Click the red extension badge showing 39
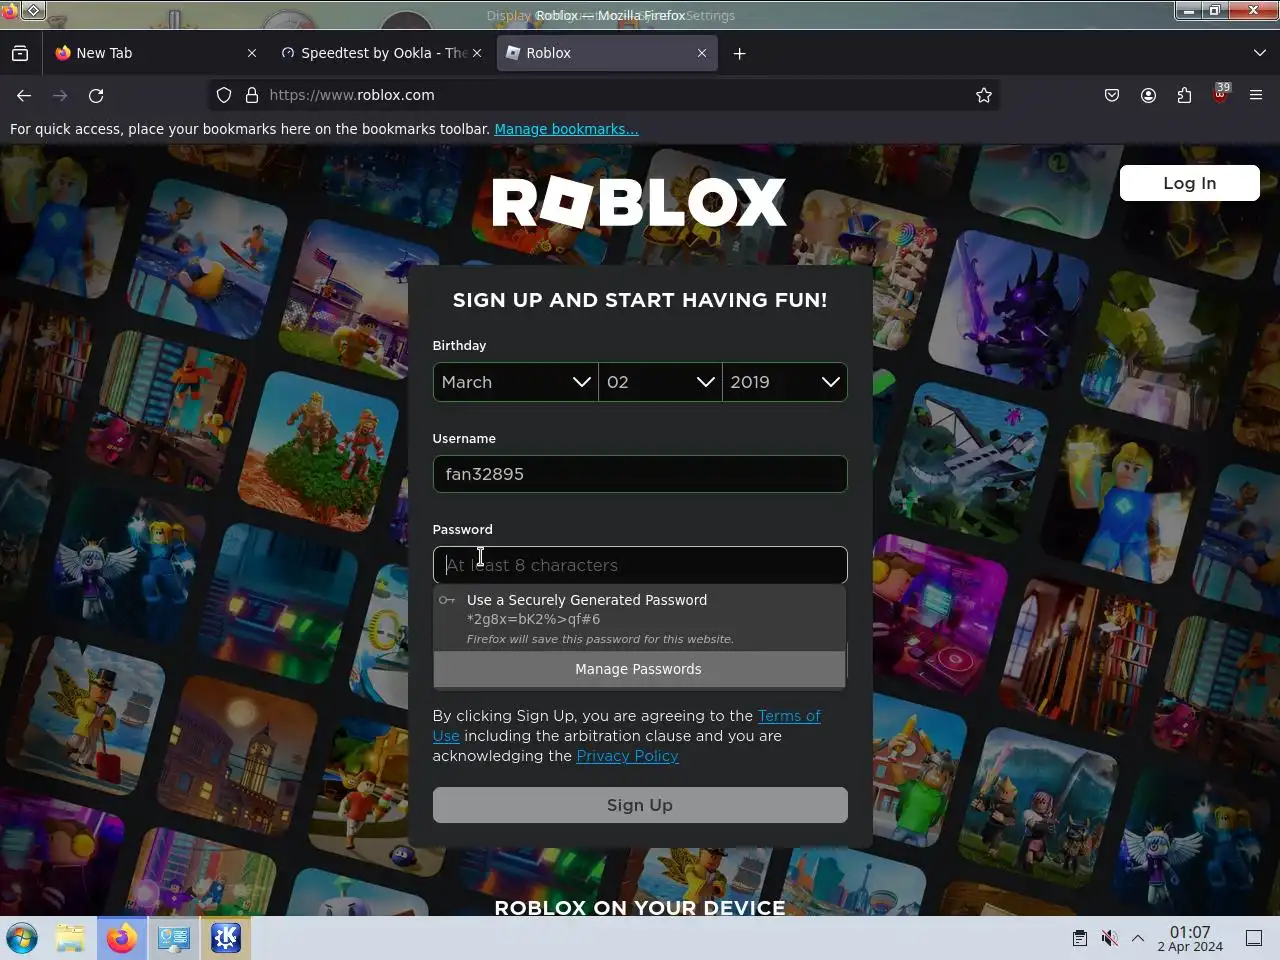Screen dimensions: 1280x960 [1220, 94]
